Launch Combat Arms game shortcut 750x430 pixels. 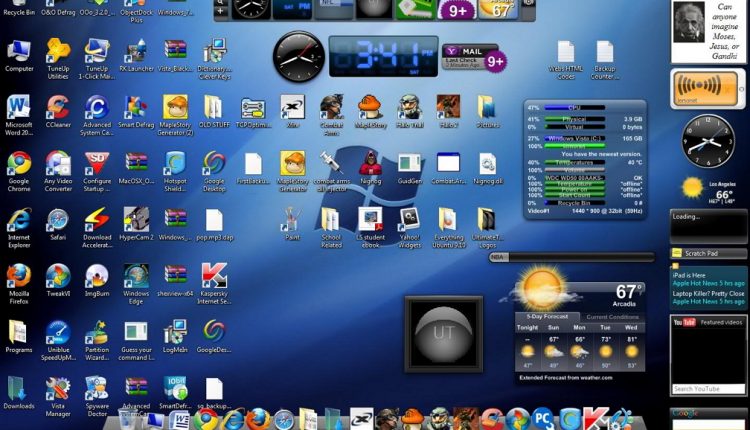pyautogui.click(x=331, y=115)
